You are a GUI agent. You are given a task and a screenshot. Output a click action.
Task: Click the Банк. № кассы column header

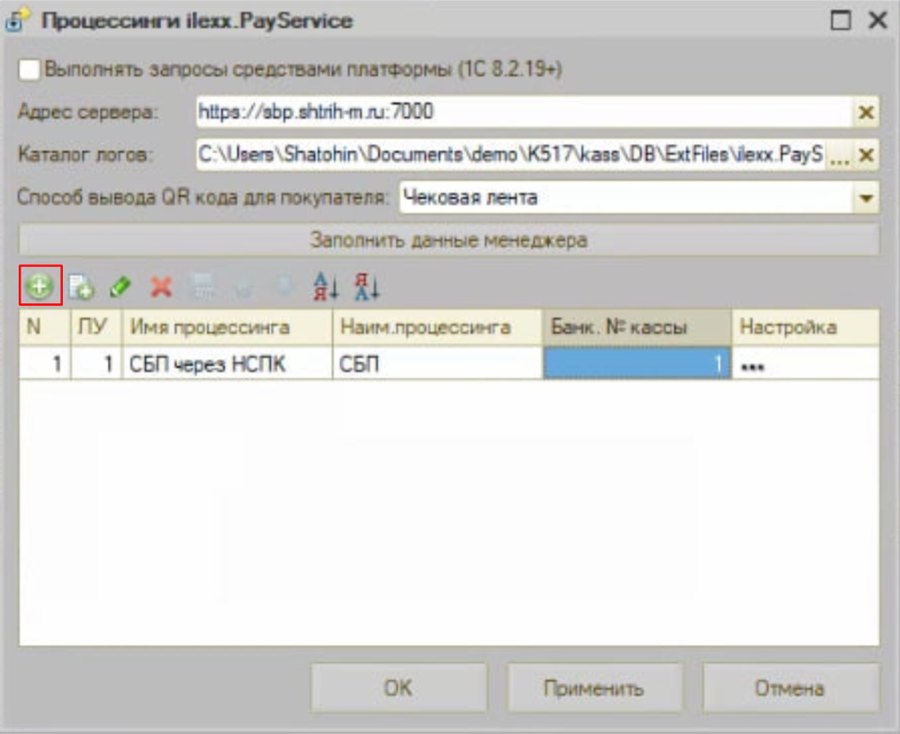tap(637, 327)
